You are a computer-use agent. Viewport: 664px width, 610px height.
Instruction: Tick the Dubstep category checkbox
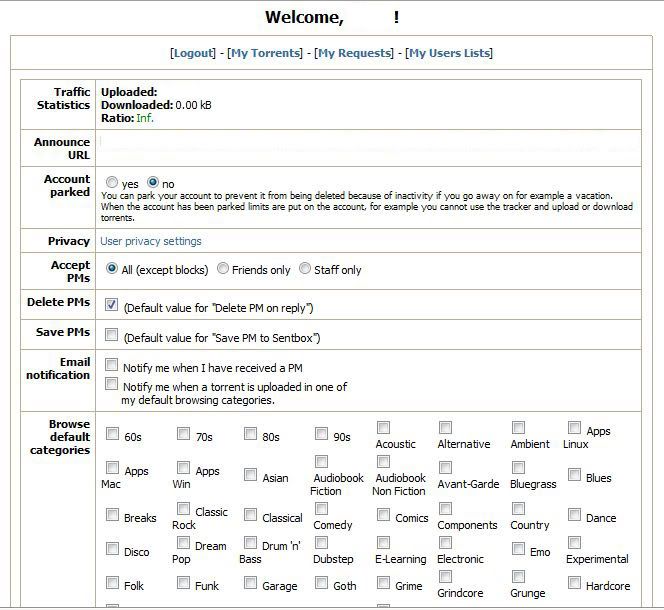(321, 543)
